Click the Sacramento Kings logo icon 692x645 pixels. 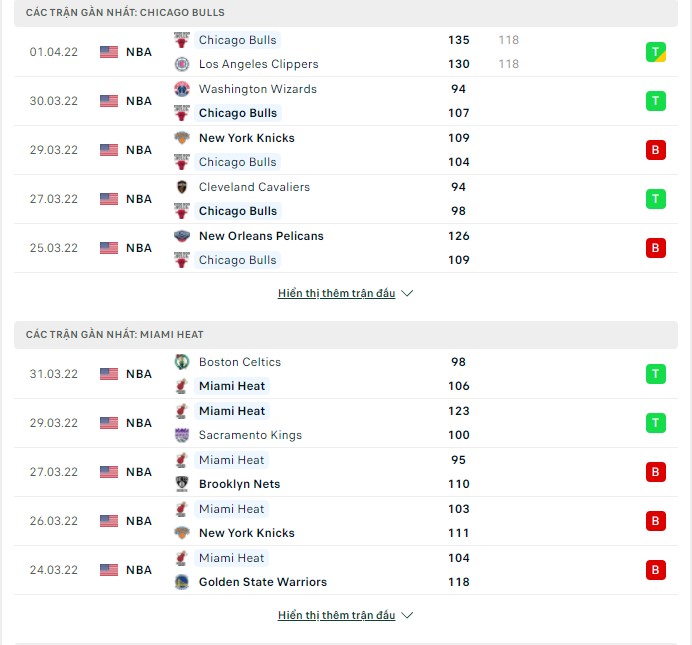181,435
